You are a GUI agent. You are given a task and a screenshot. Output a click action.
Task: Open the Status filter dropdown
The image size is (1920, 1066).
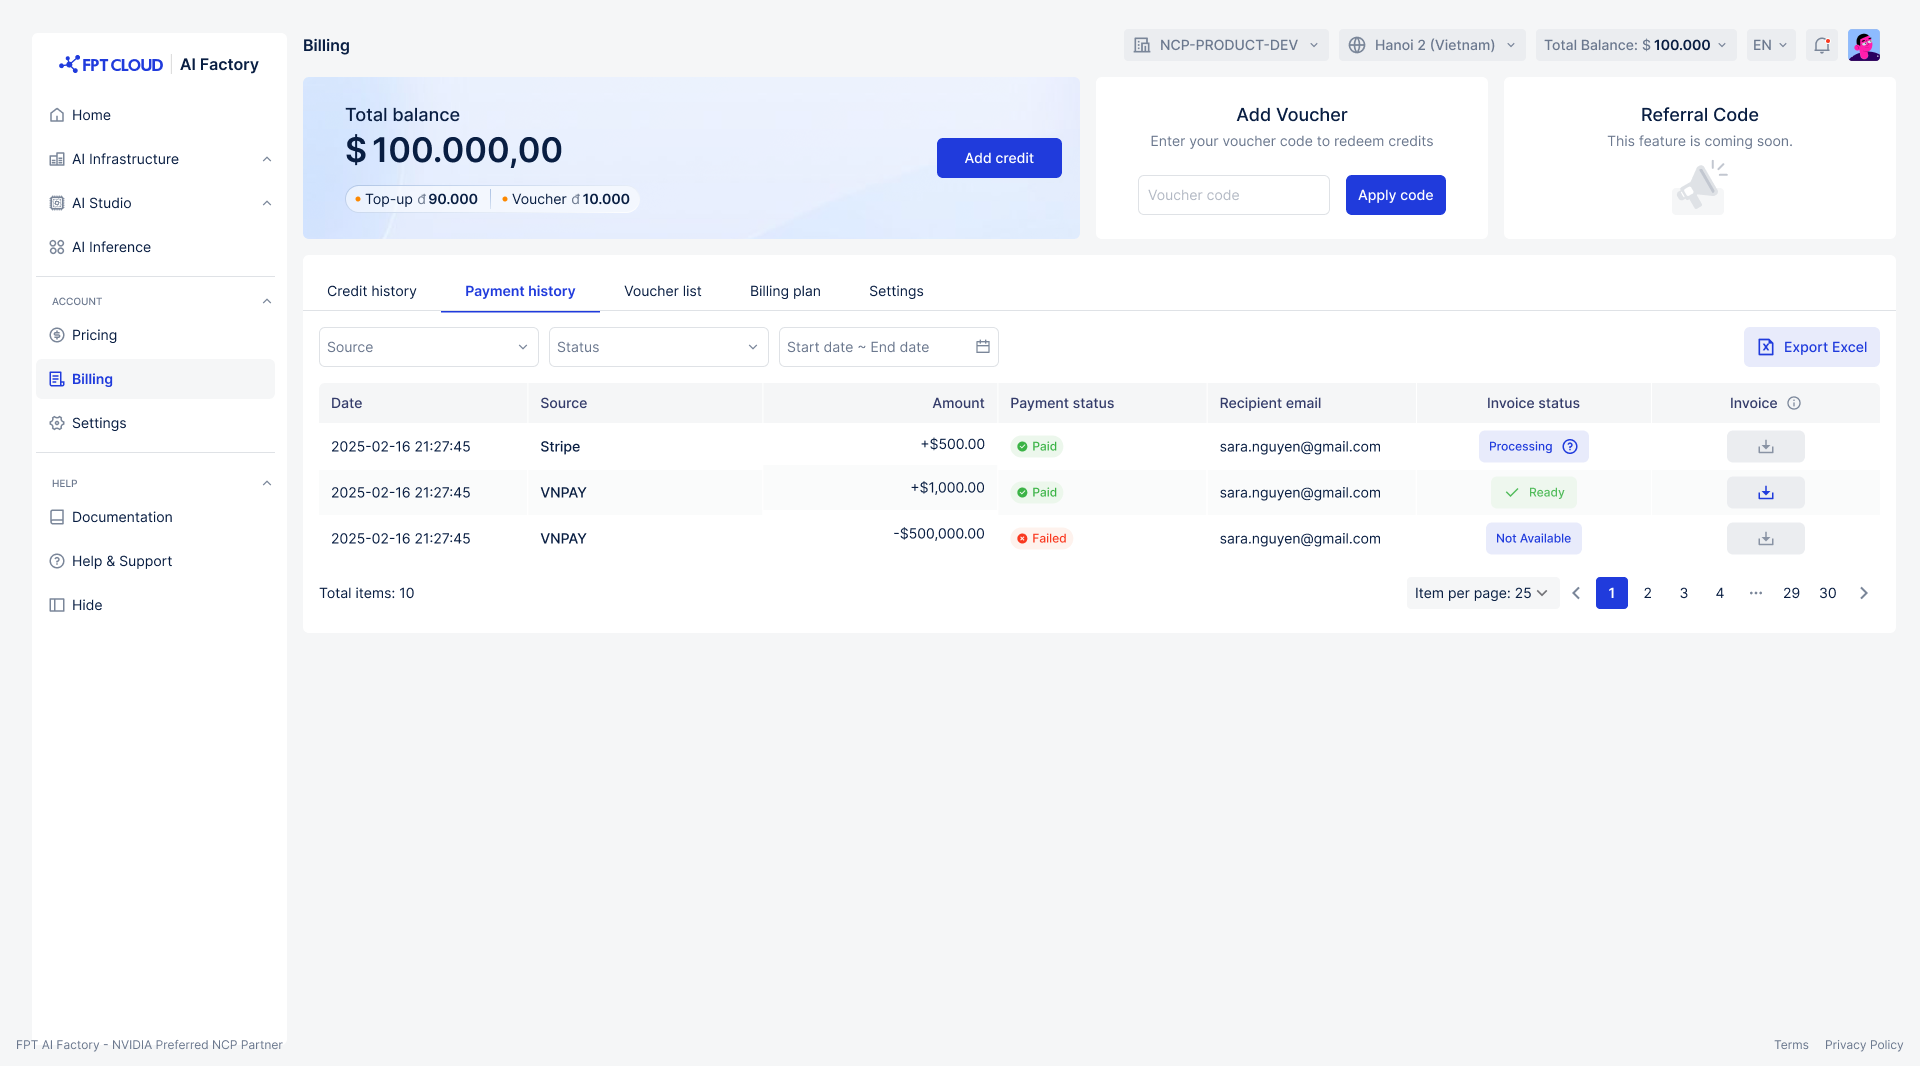click(x=658, y=347)
